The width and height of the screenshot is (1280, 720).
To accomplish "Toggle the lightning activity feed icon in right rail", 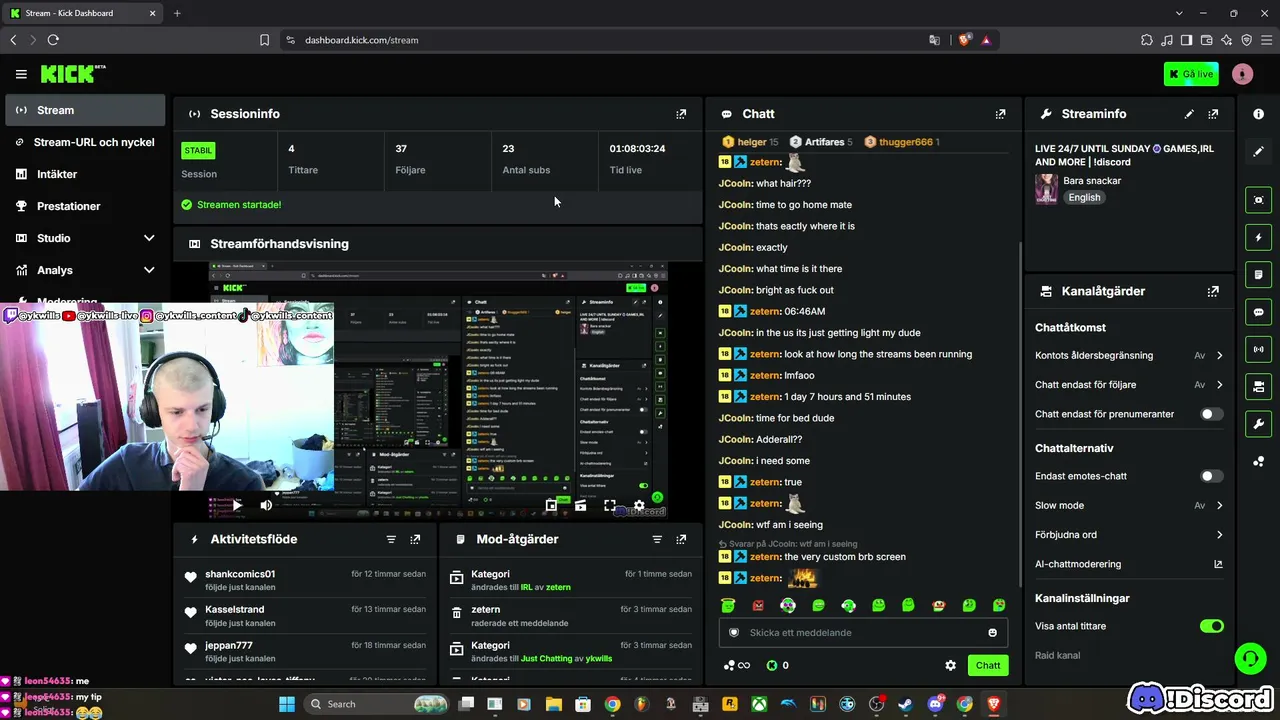I will tap(1258, 238).
